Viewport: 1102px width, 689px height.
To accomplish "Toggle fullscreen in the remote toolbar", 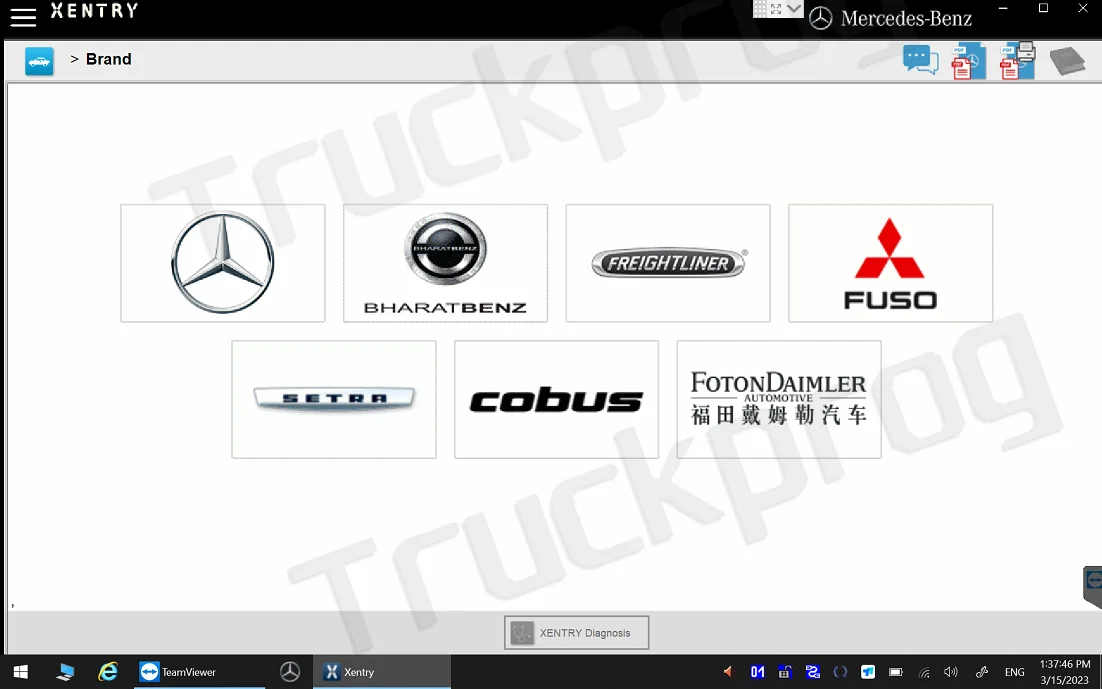I will (776, 8).
